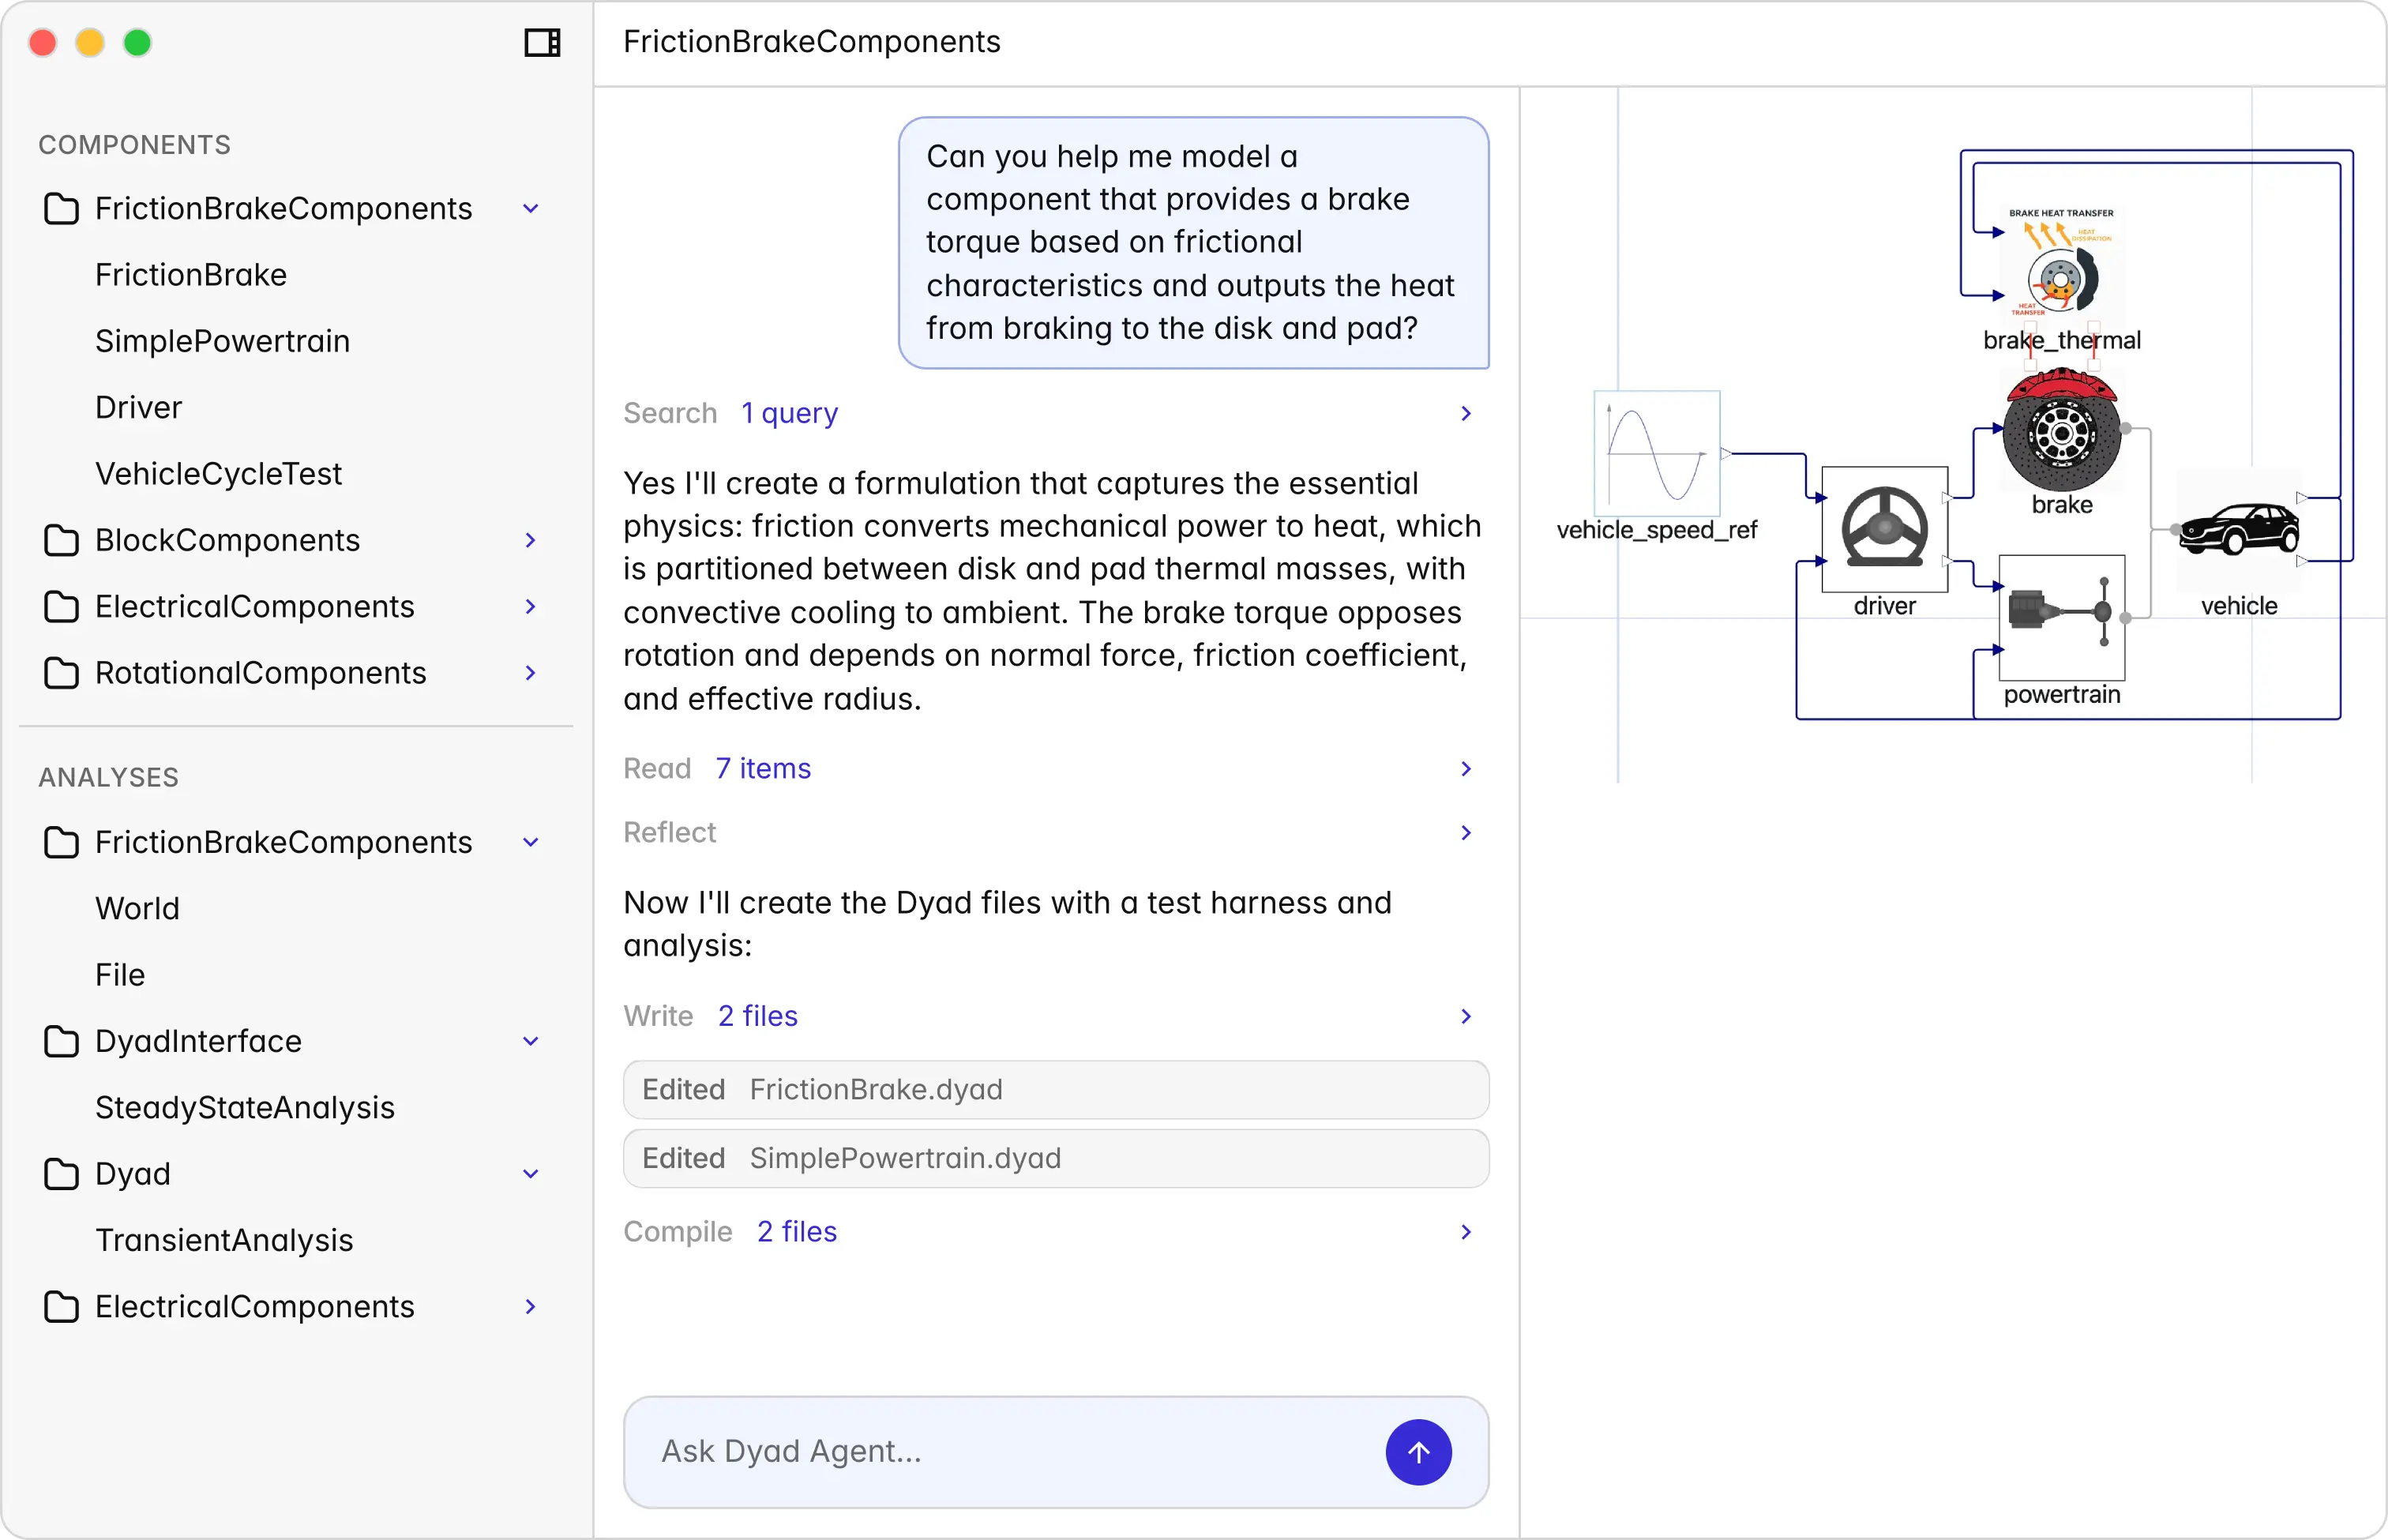This screenshot has width=2388, height=1540.
Task: Open the edited SimplePowertrain.dyad file
Action: 1056,1158
